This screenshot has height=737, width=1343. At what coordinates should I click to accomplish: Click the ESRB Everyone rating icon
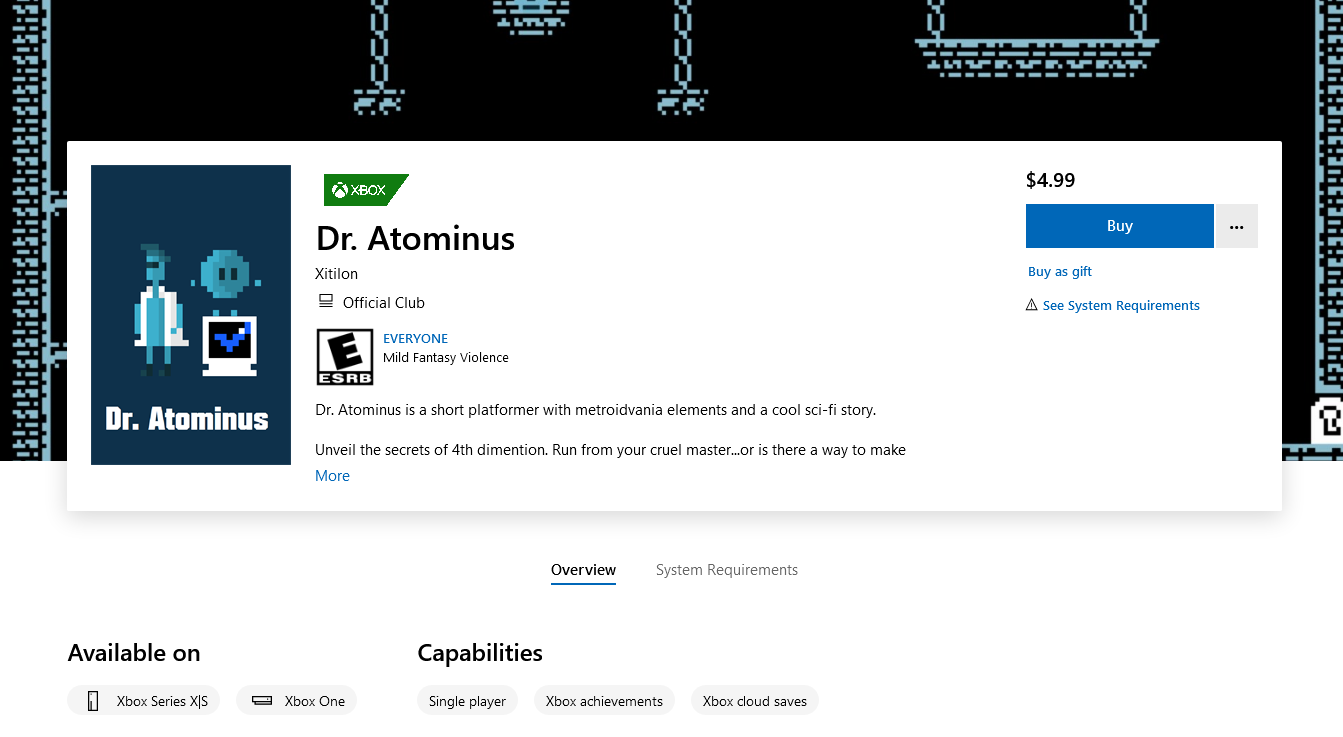click(345, 357)
